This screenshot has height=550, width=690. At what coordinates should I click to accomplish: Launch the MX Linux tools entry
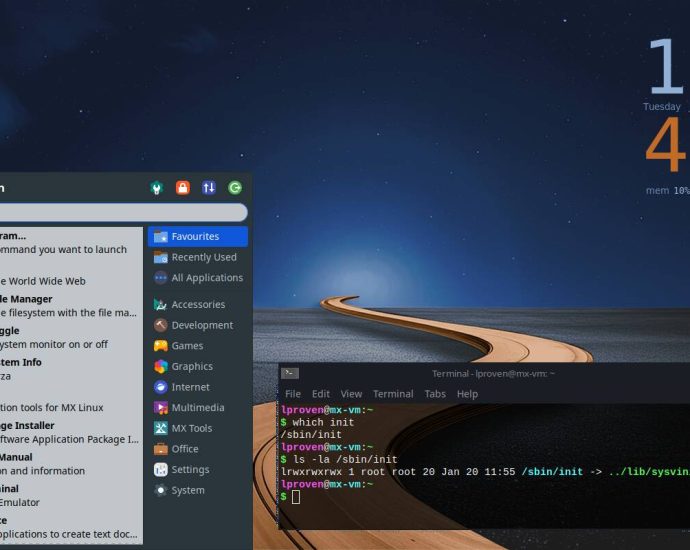pos(70,401)
